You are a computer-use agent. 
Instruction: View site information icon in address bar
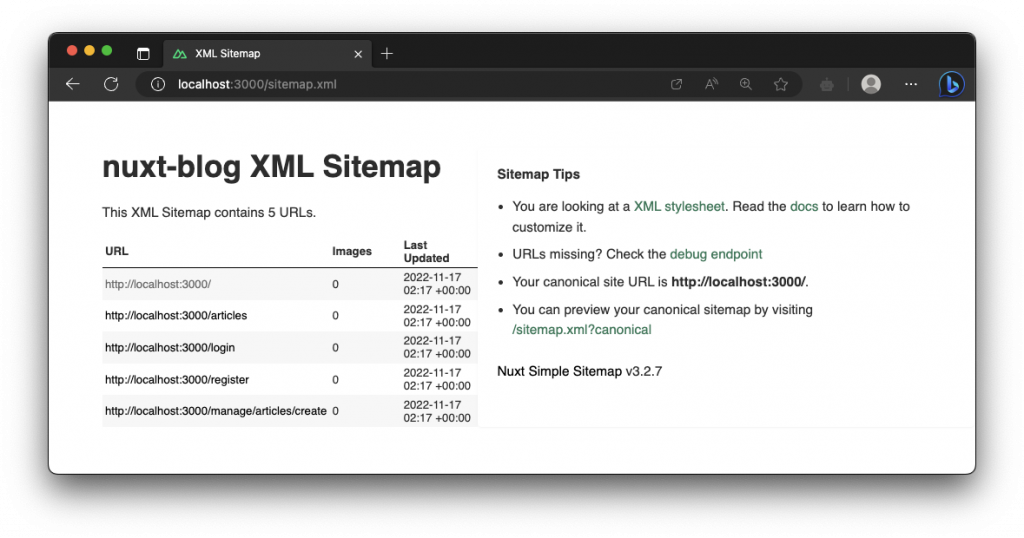tap(157, 84)
